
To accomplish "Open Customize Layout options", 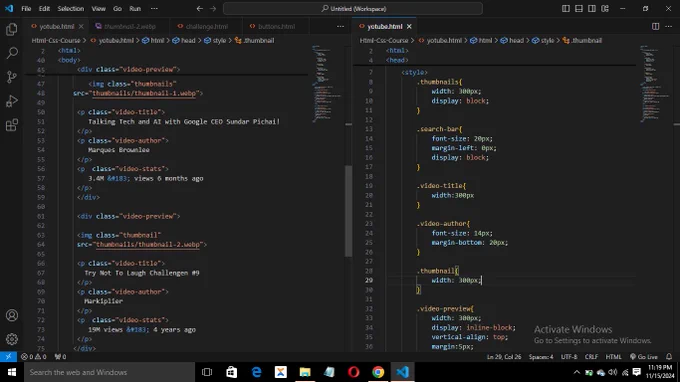I will [x=605, y=9].
